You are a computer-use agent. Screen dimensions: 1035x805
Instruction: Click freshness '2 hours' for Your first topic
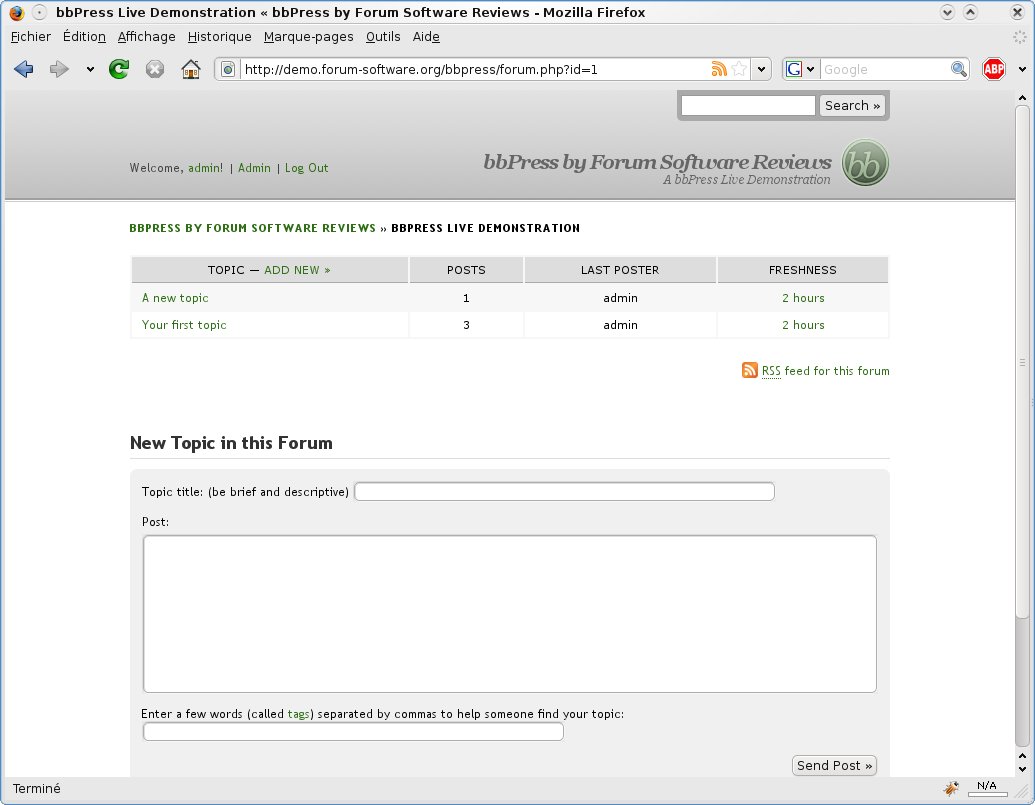(x=803, y=325)
